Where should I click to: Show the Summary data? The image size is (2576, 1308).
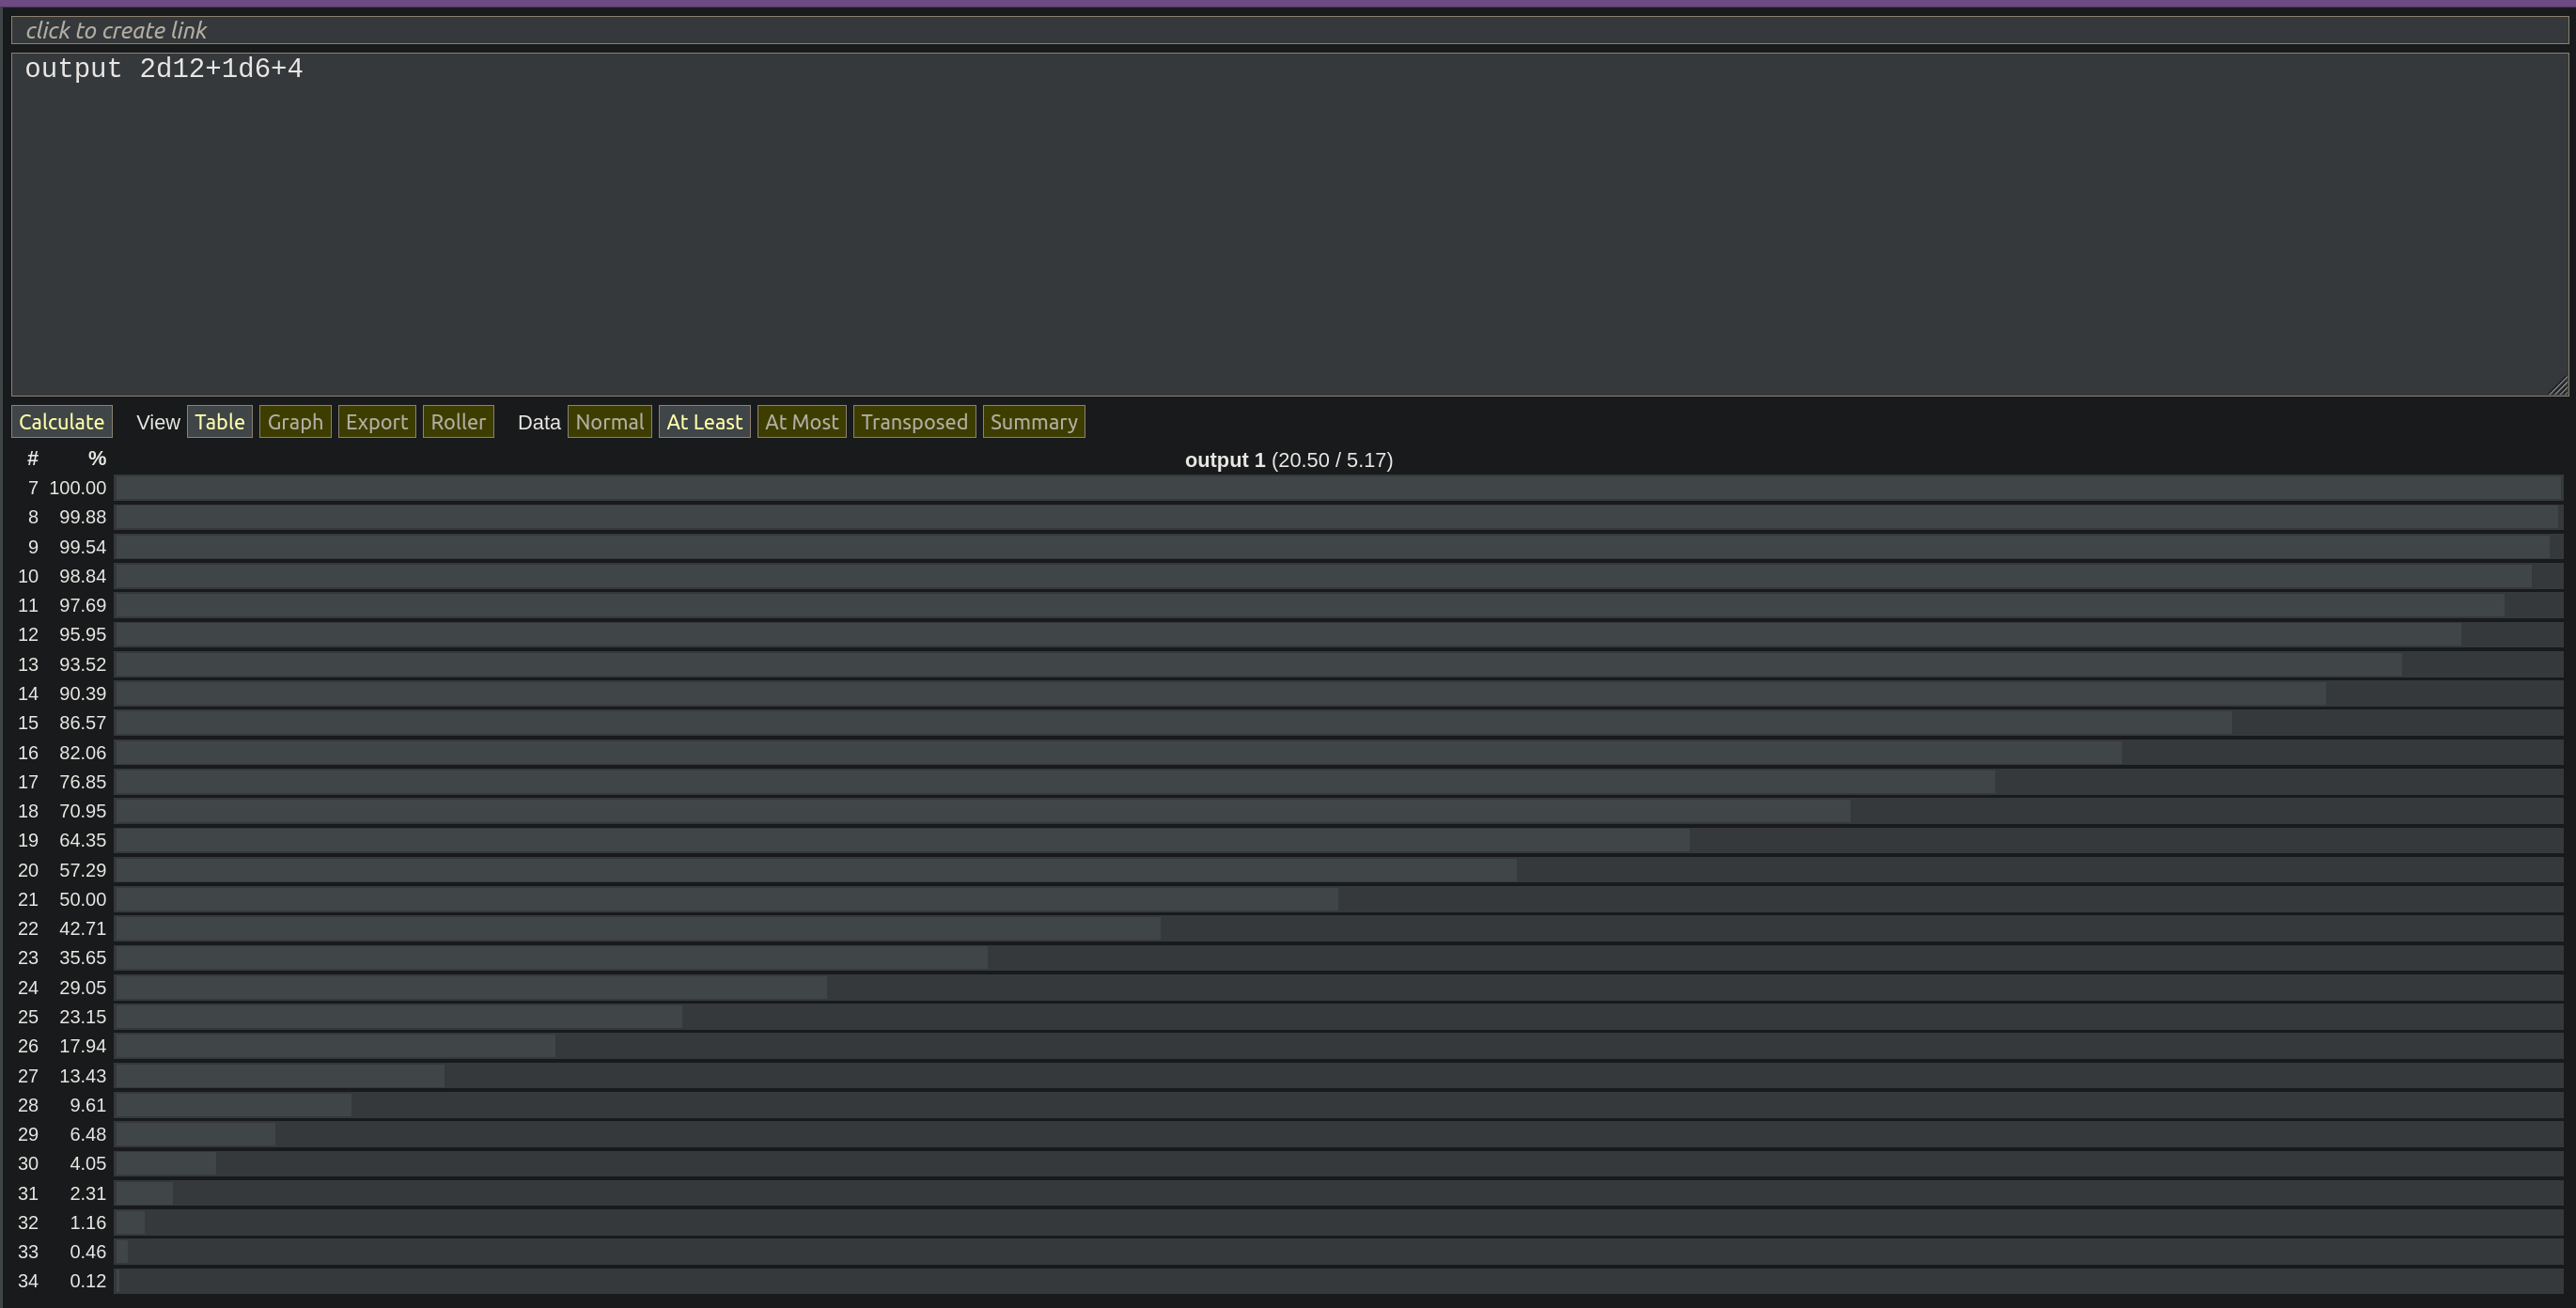pos(1033,422)
